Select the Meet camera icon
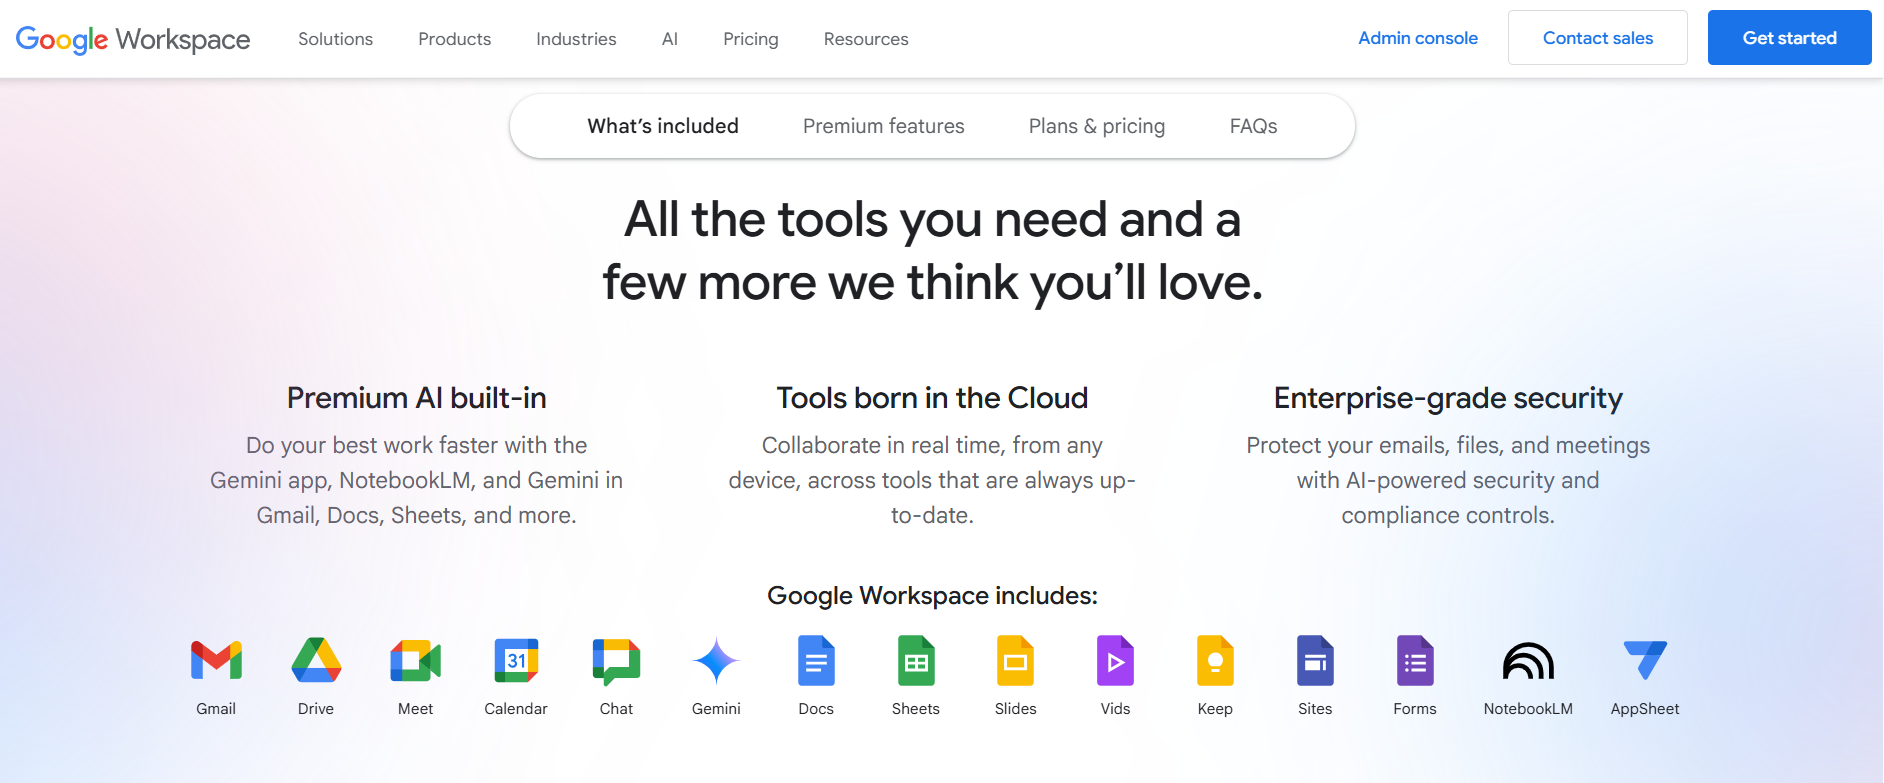 pos(416,661)
